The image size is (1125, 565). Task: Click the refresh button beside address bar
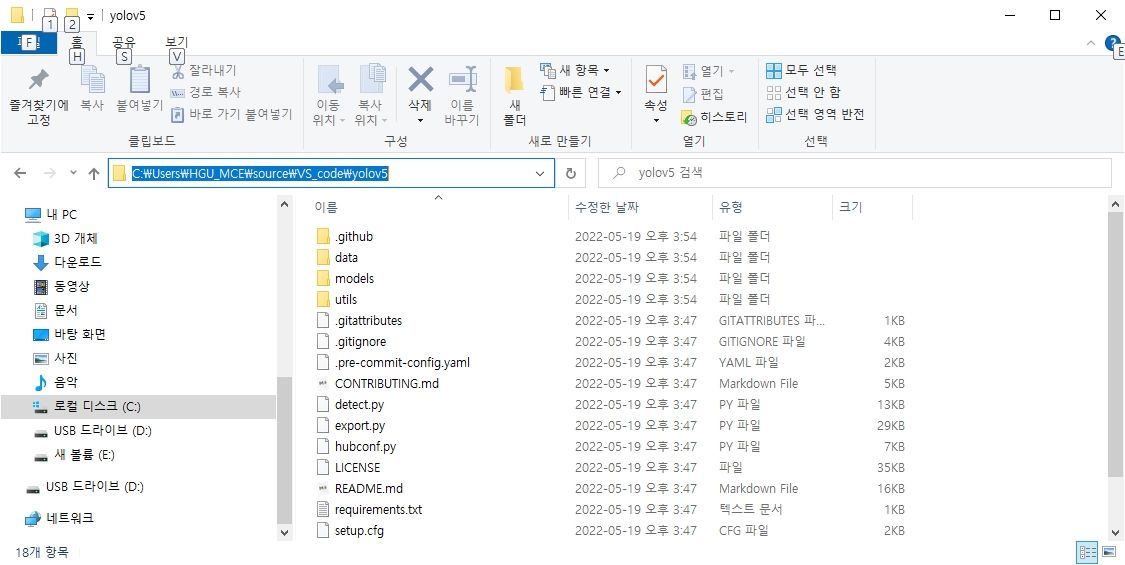(571, 173)
